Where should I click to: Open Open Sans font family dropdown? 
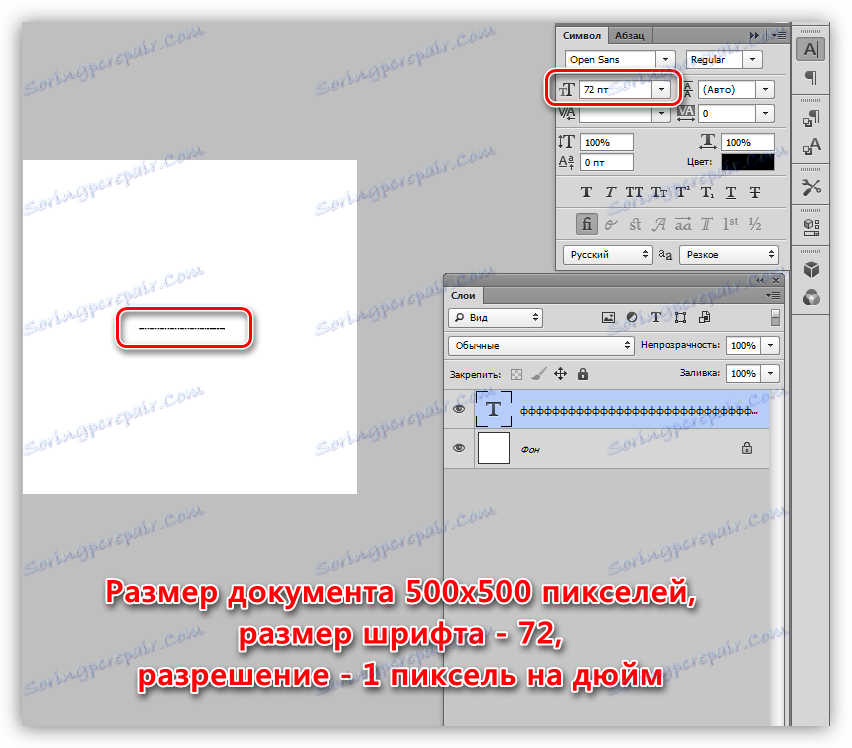(x=665, y=59)
